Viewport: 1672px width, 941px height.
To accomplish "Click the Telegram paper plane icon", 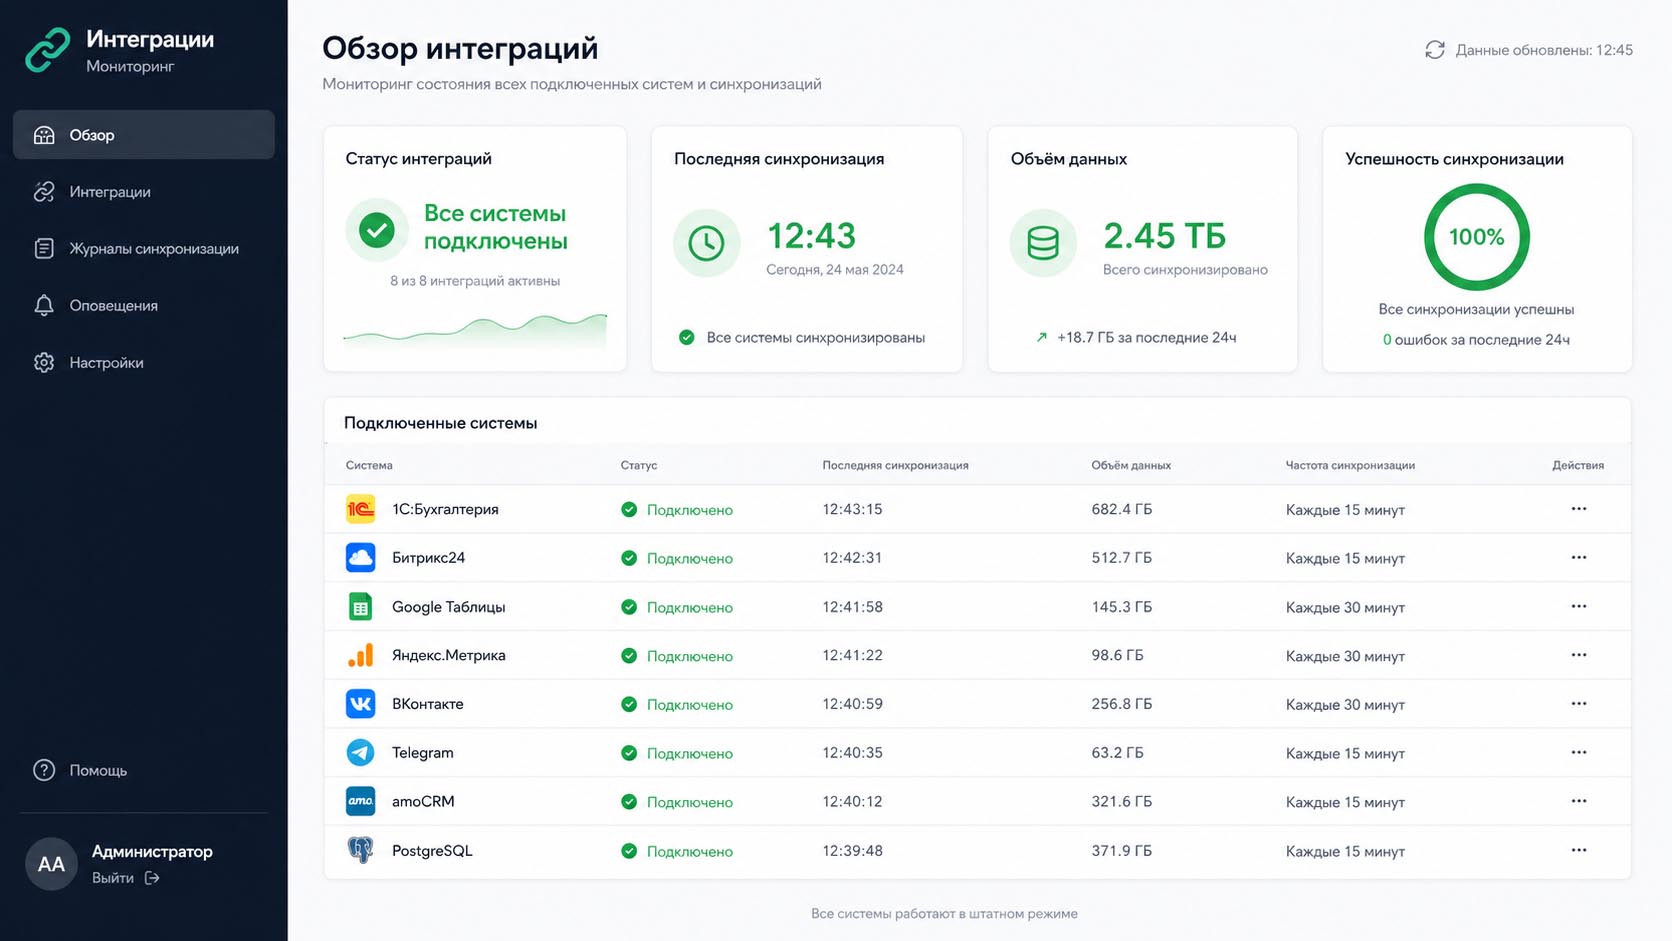I will coord(360,752).
